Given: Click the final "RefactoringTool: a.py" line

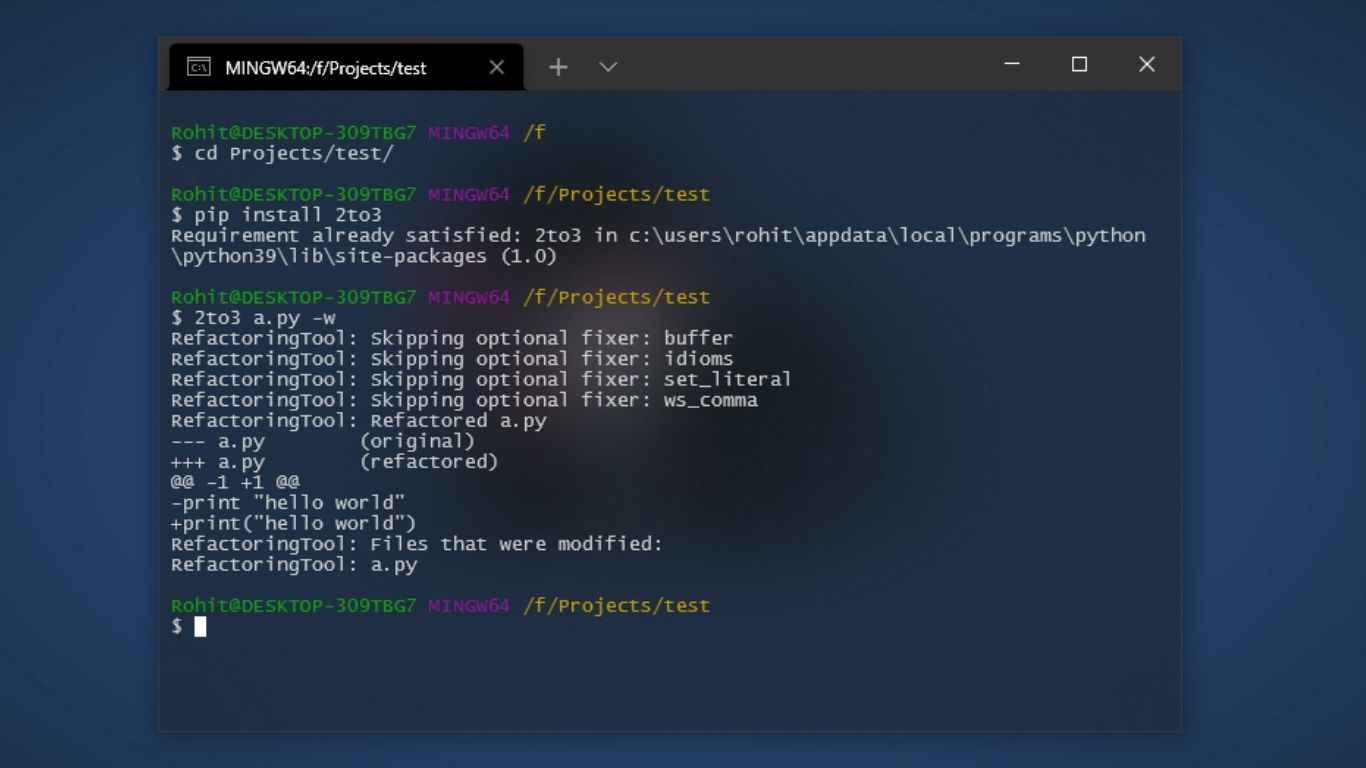Looking at the screenshot, I should [x=294, y=565].
